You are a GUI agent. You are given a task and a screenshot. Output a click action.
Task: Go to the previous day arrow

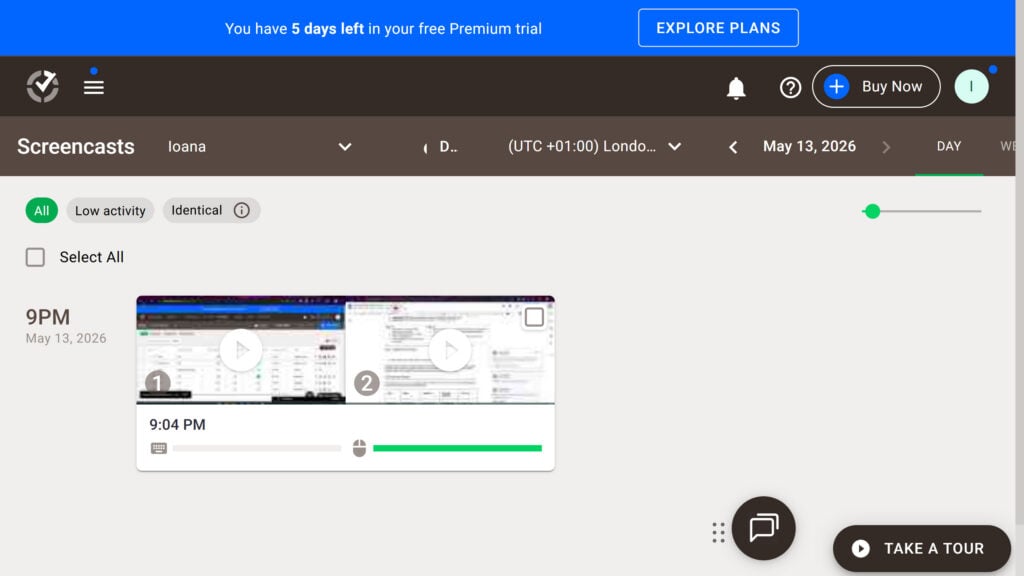[733, 148]
